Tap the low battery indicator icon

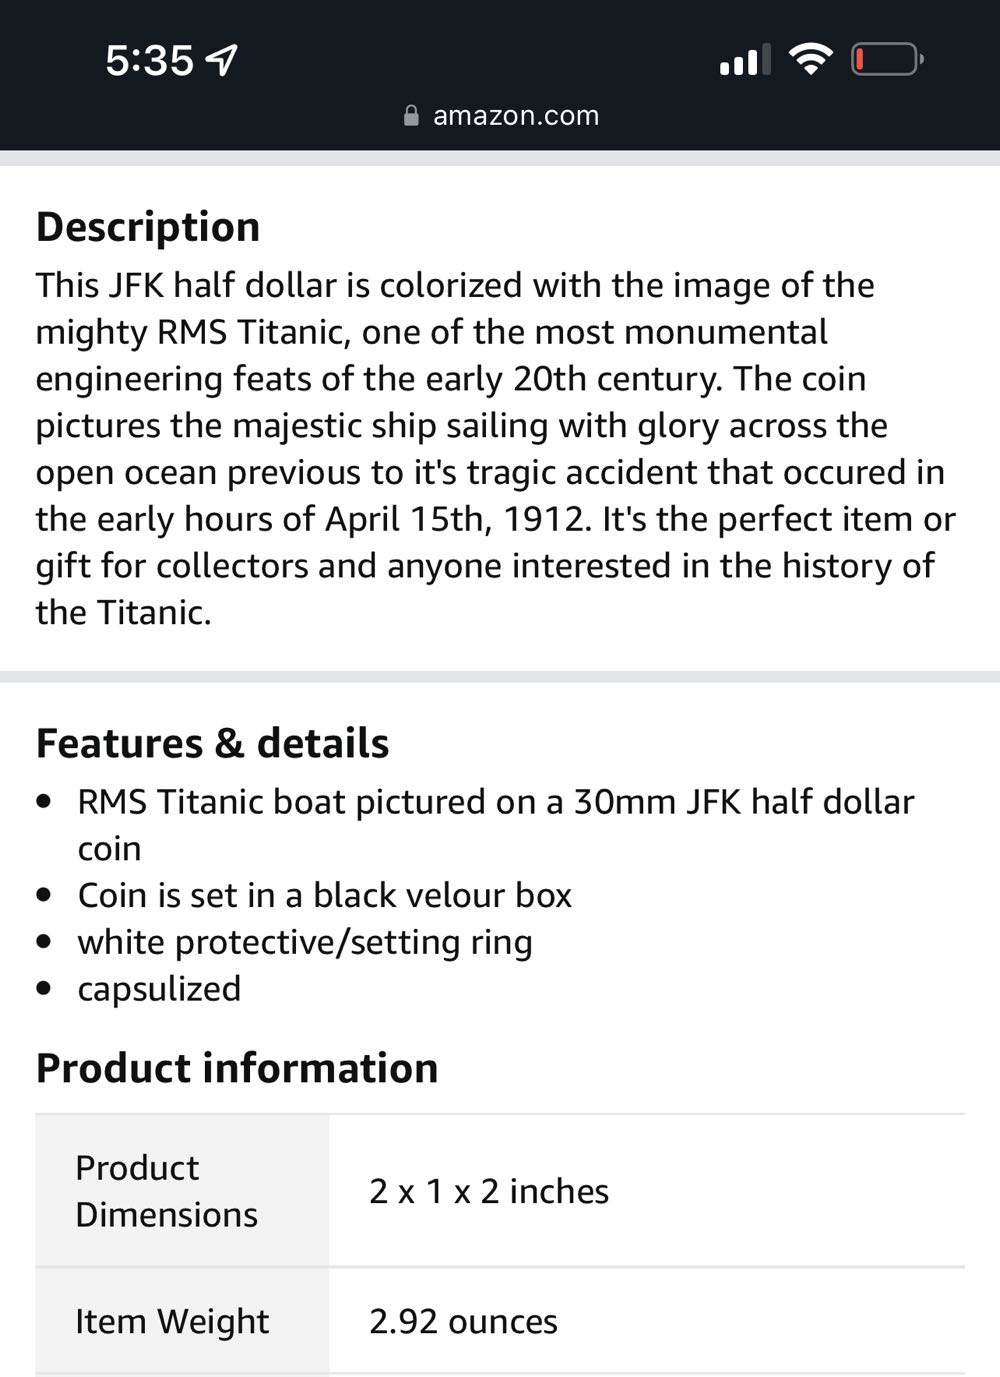[884, 60]
